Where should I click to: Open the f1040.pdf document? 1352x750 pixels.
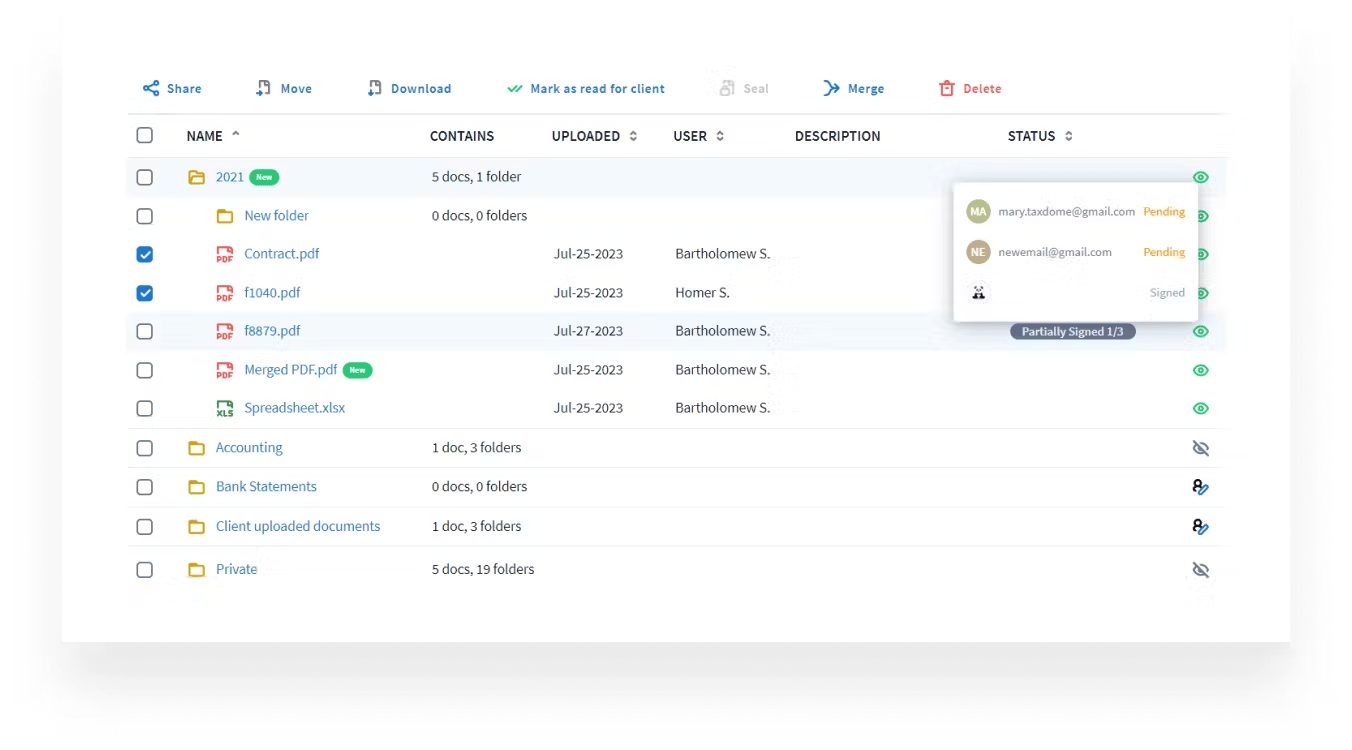272,293
